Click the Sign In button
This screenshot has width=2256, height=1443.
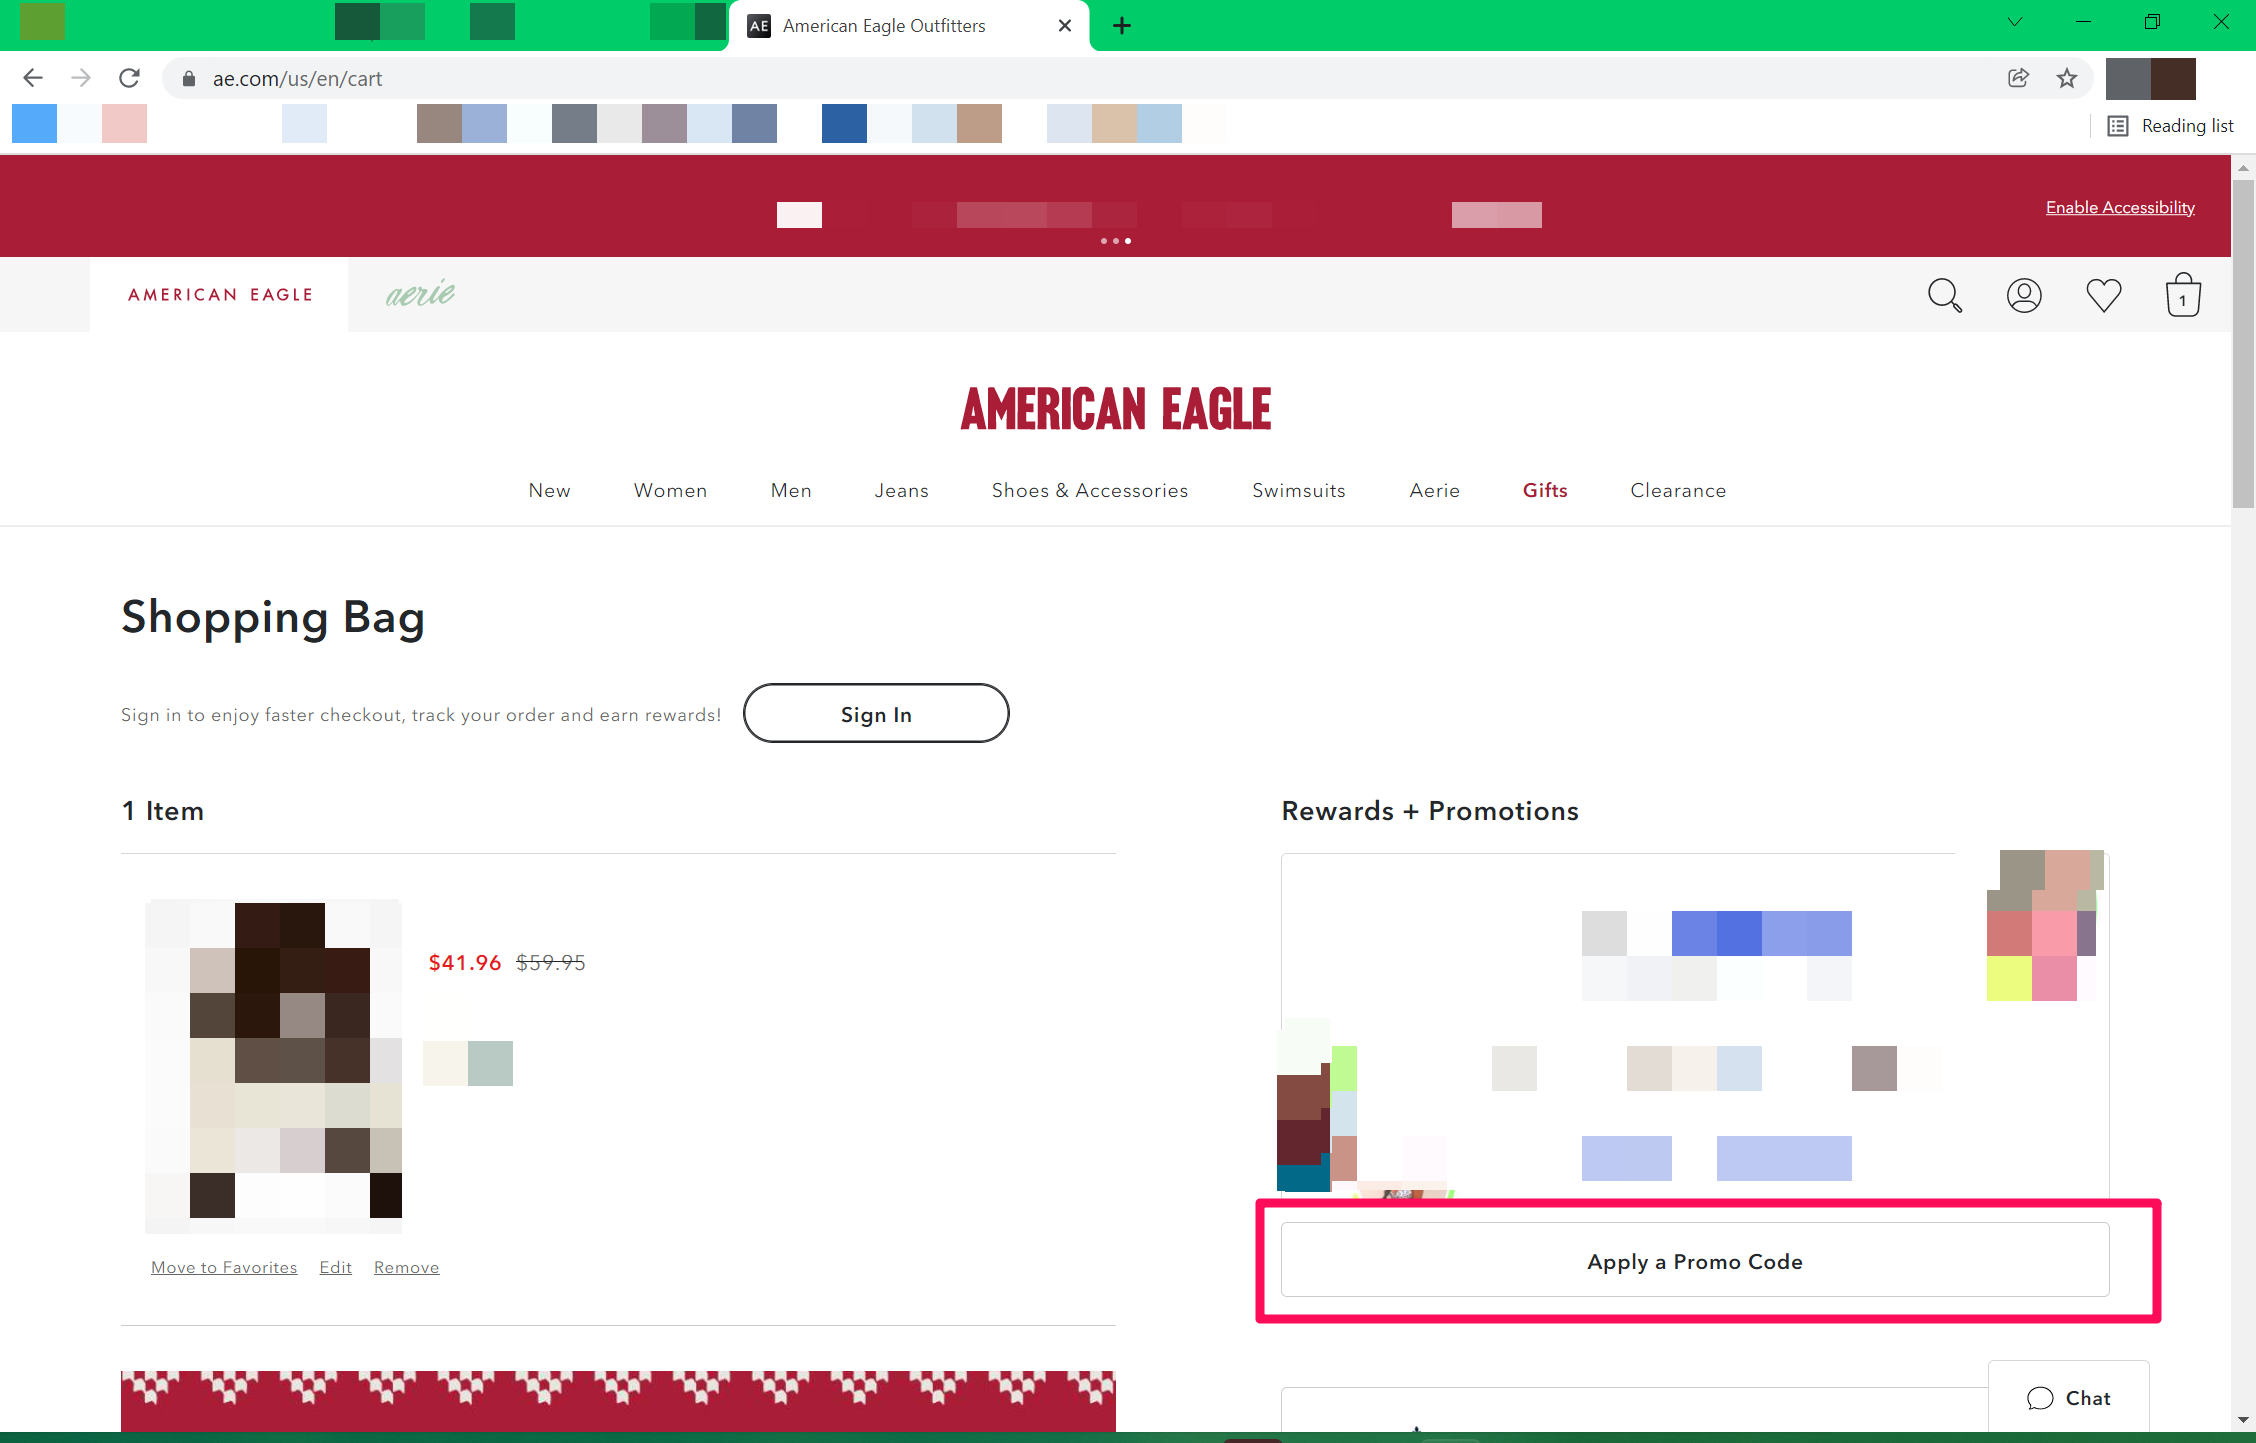pyautogui.click(x=876, y=713)
